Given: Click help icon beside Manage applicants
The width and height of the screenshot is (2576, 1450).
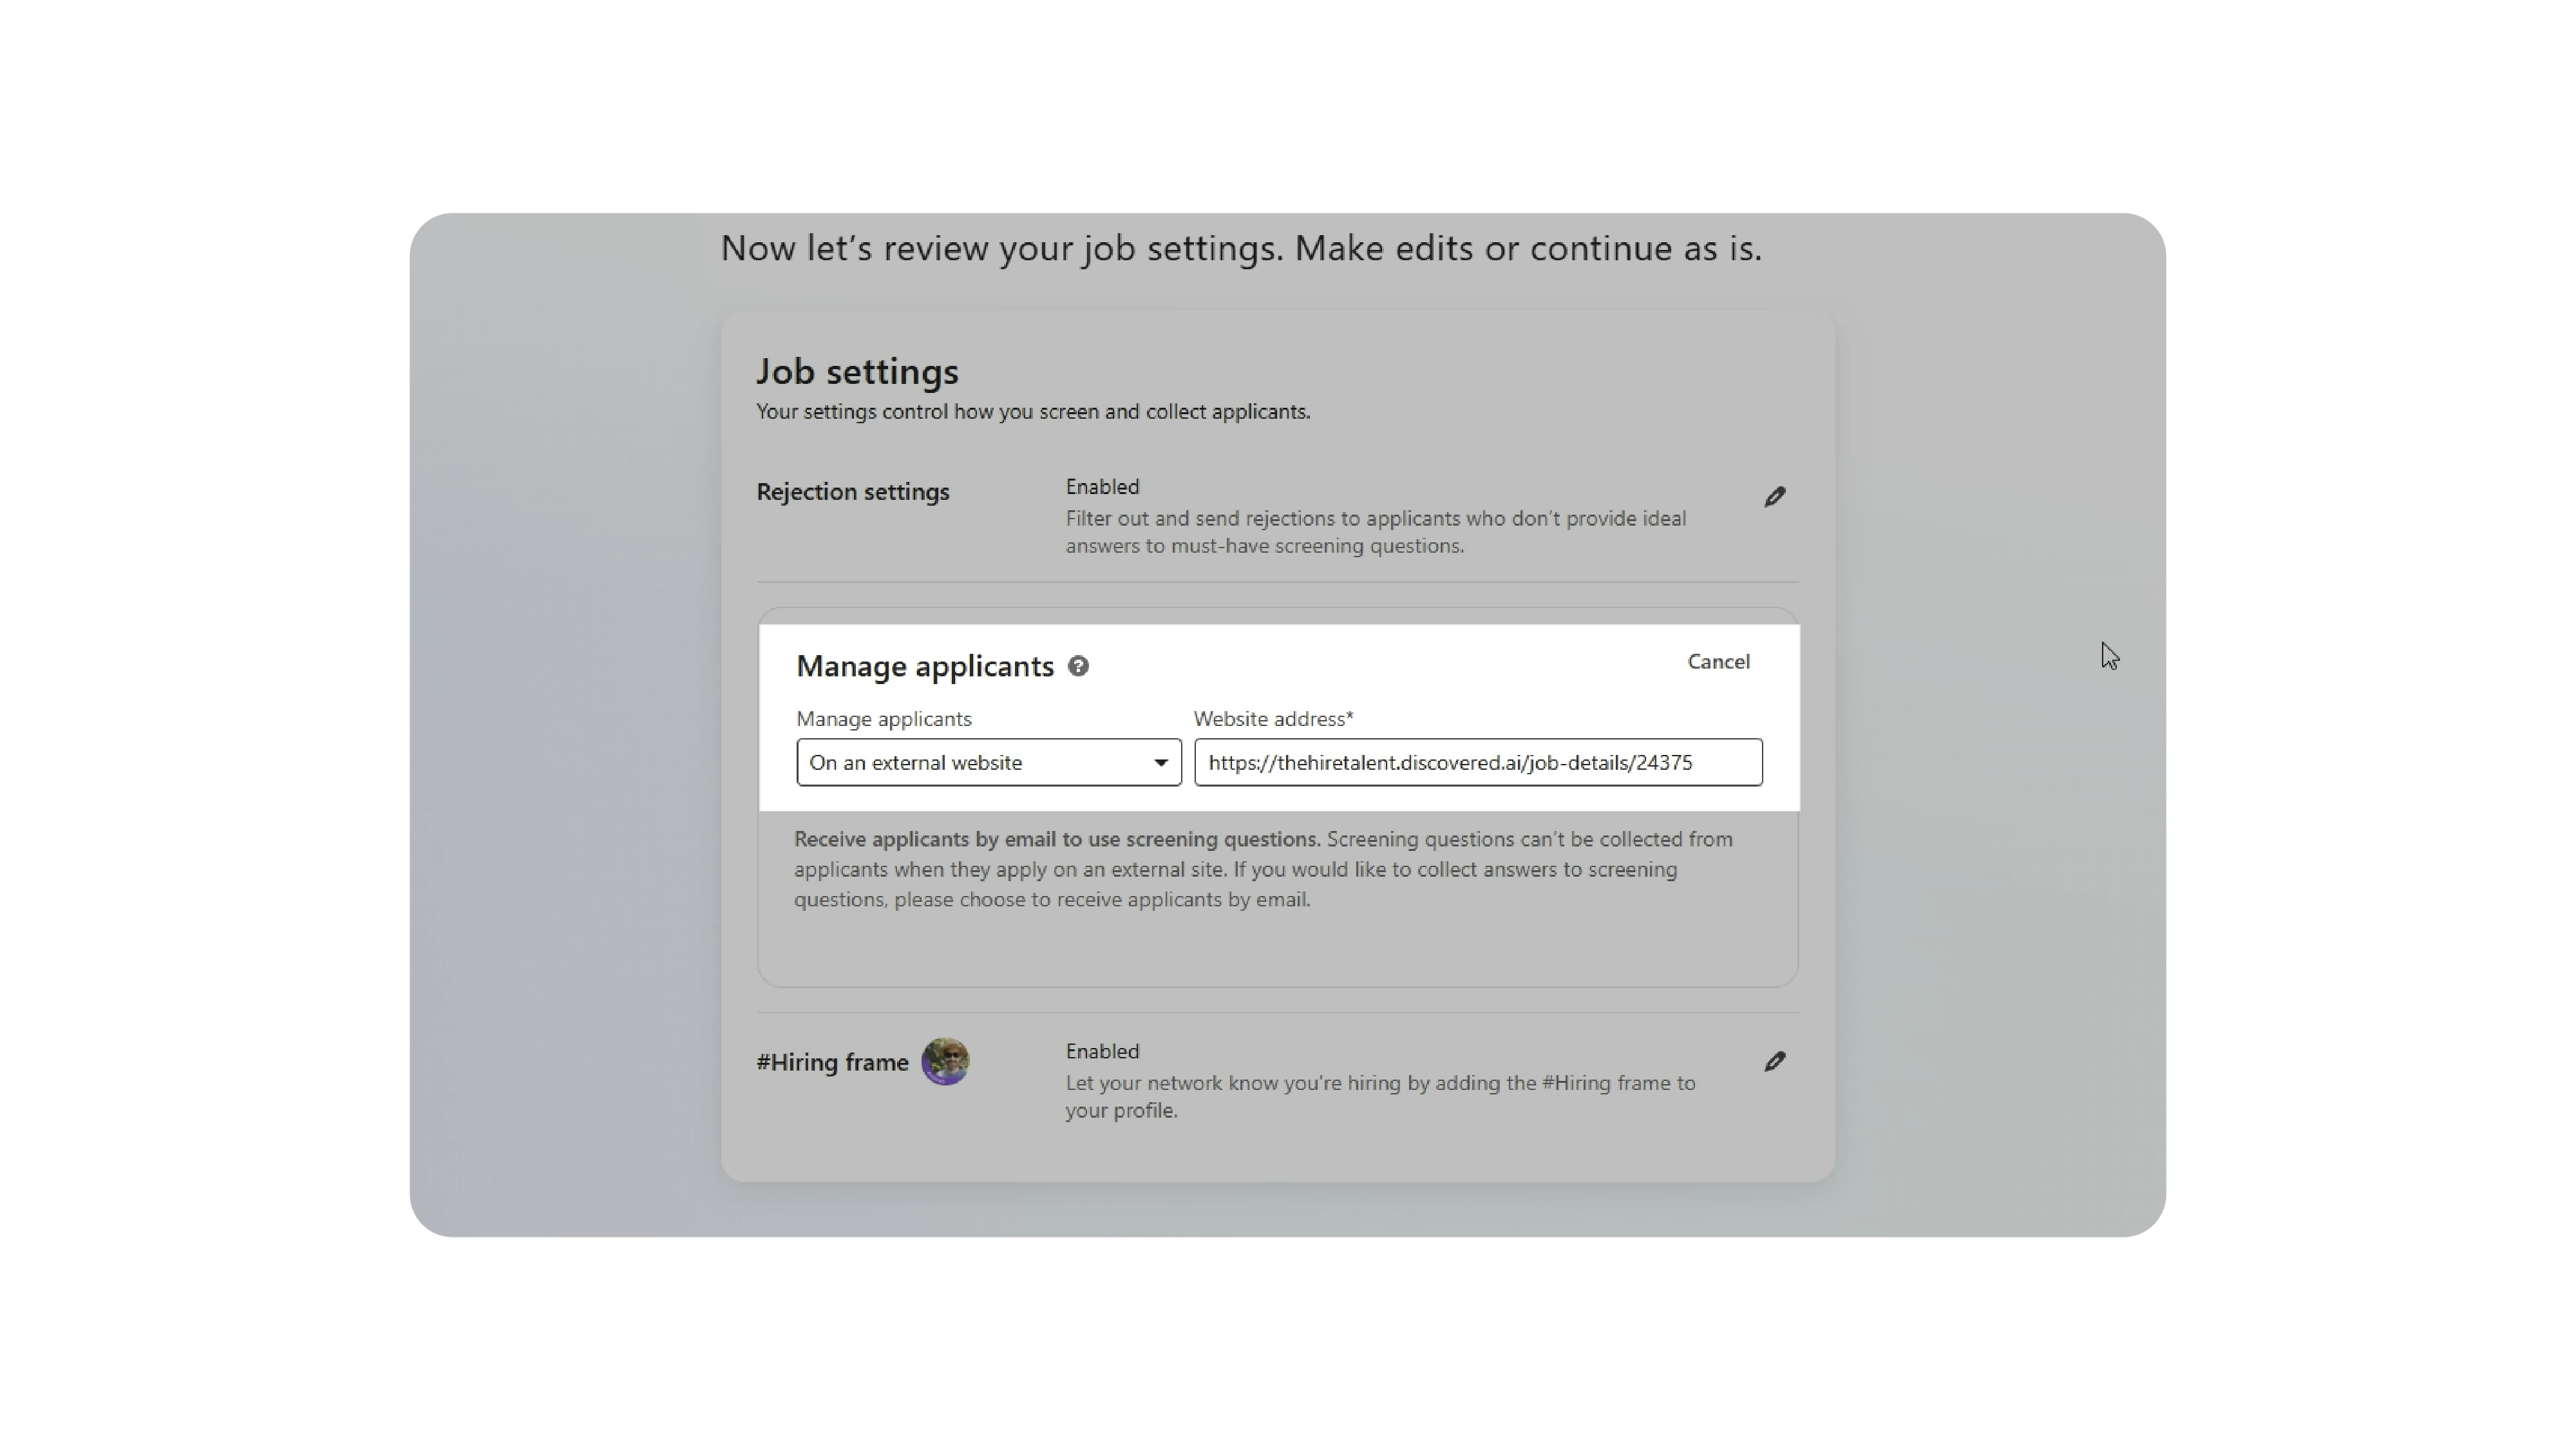Looking at the screenshot, I should point(1078,666).
